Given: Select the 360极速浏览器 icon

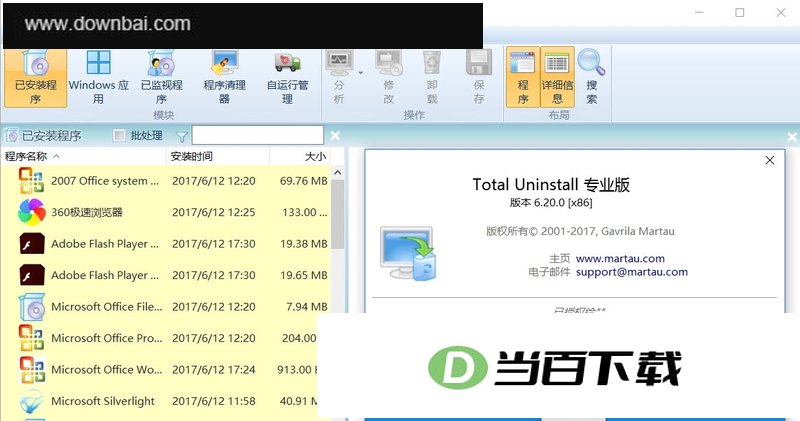Looking at the screenshot, I should (32, 212).
